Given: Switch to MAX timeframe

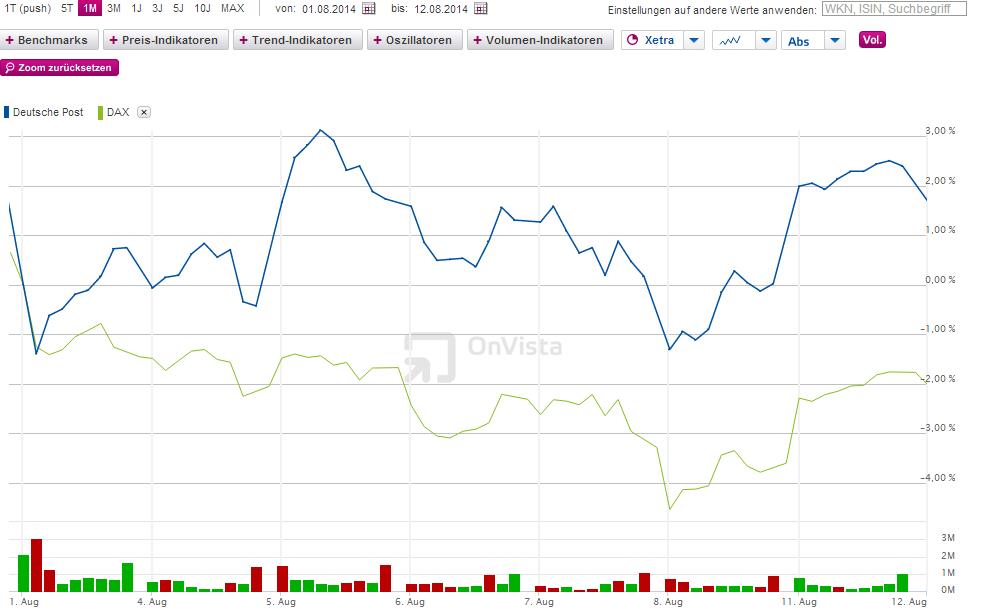Looking at the screenshot, I should 233,8.
